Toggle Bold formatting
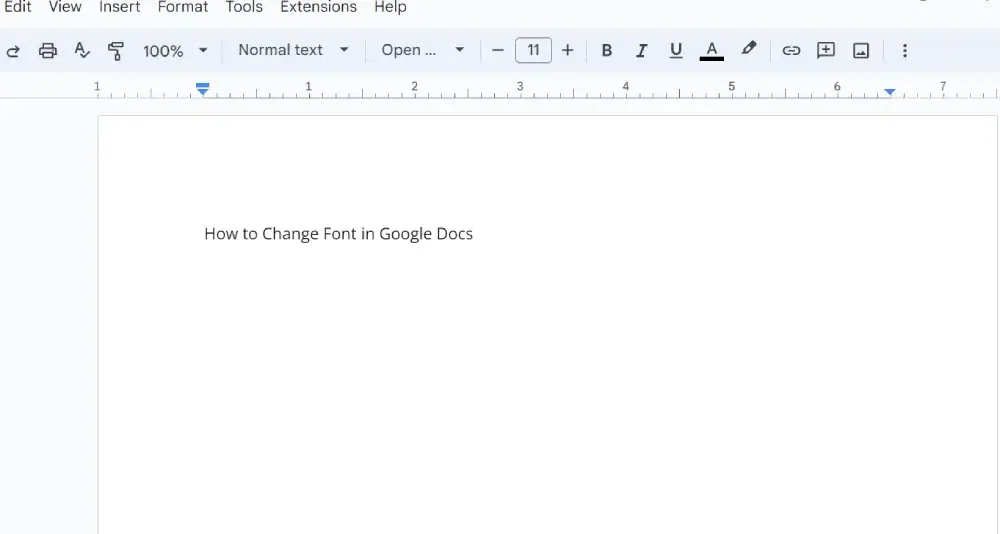The width and height of the screenshot is (1000, 534). tap(607, 50)
